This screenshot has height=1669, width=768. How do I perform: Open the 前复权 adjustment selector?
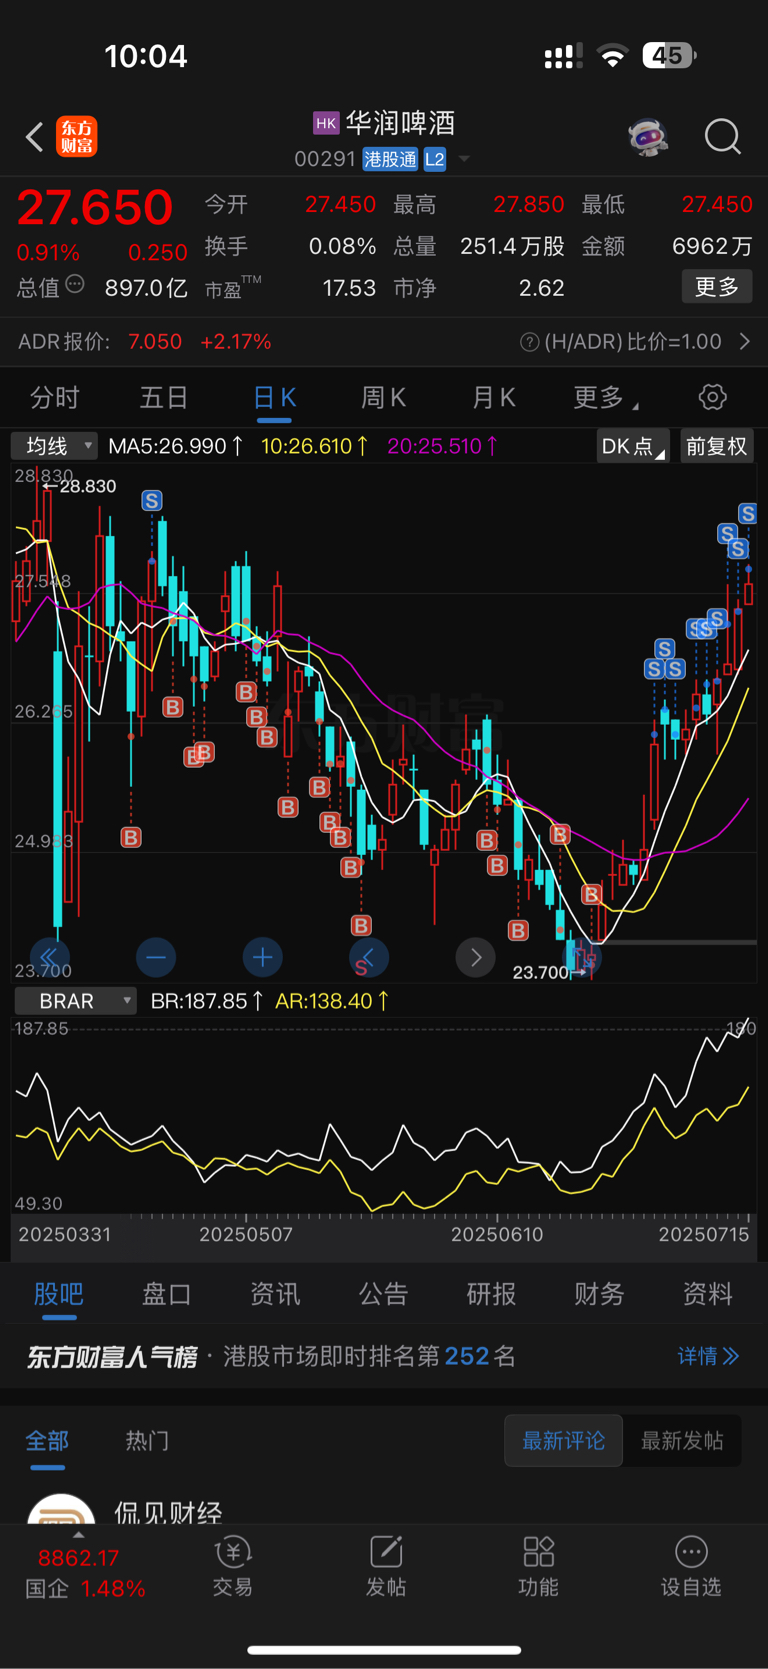click(717, 446)
